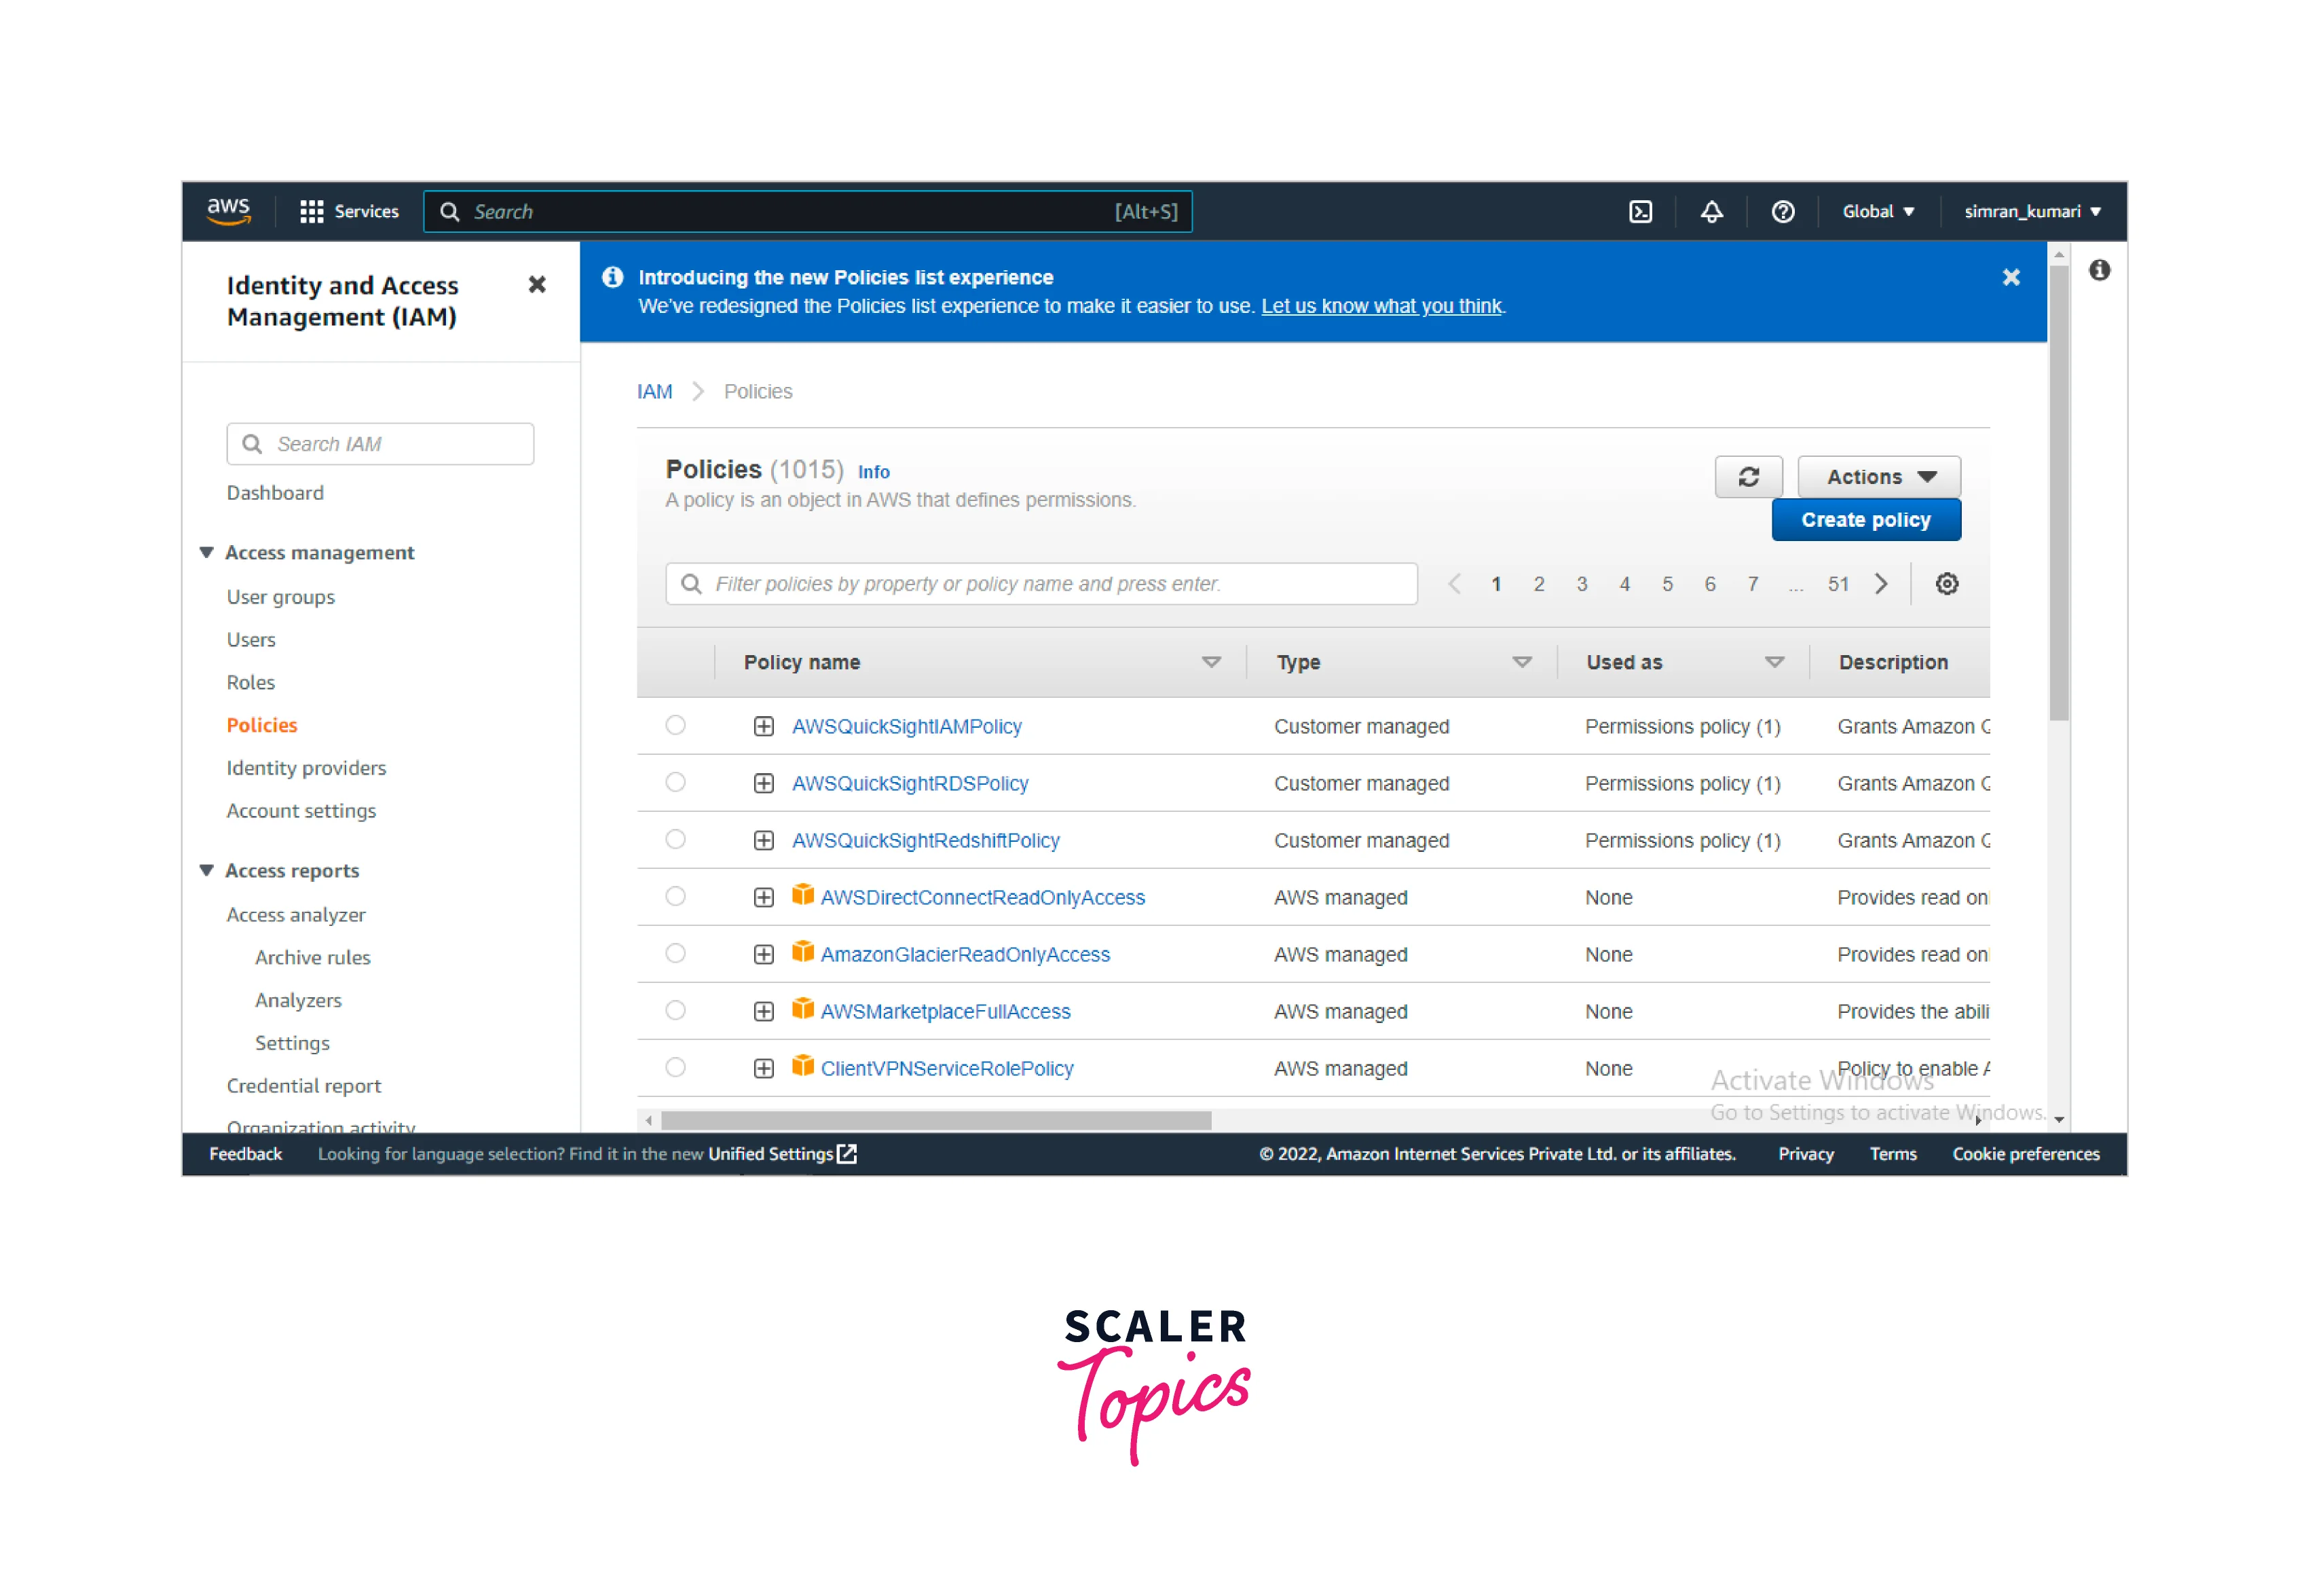Select the AWSQuickSightIAMPolicy radio button
The image size is (2308, 1596).
676,726
